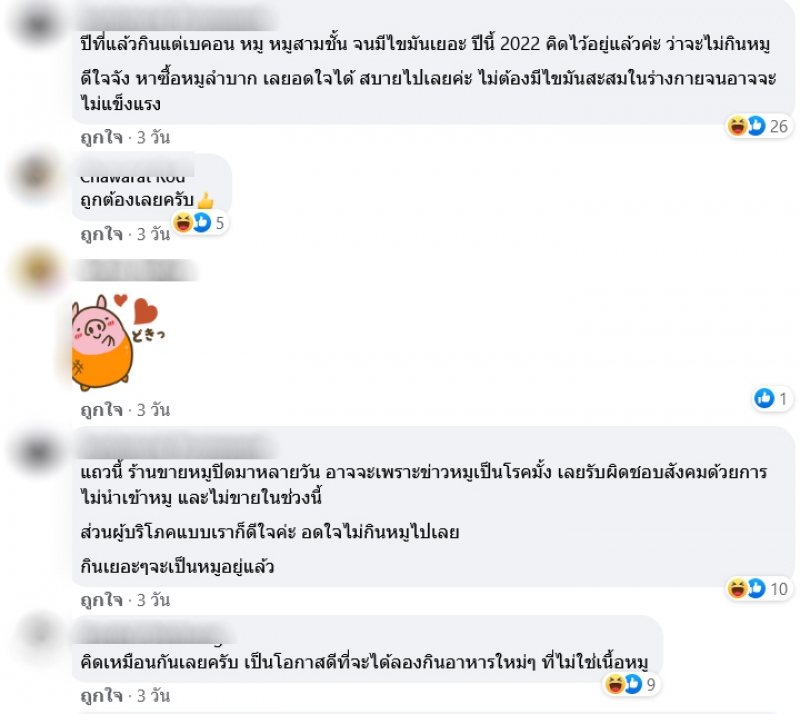800x714 pixels.
Task: Open the blurred name above the sticker
Action: 136,270
